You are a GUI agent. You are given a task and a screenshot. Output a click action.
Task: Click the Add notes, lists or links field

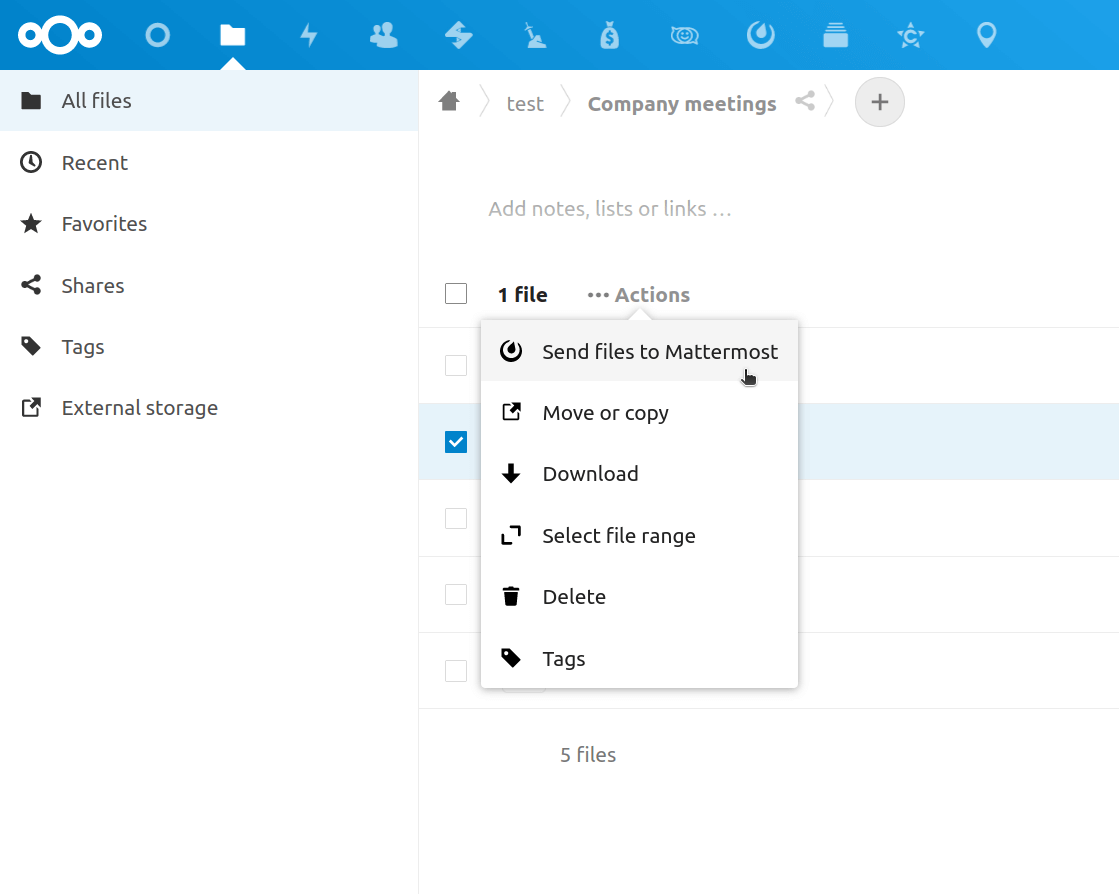coord(610,209)
